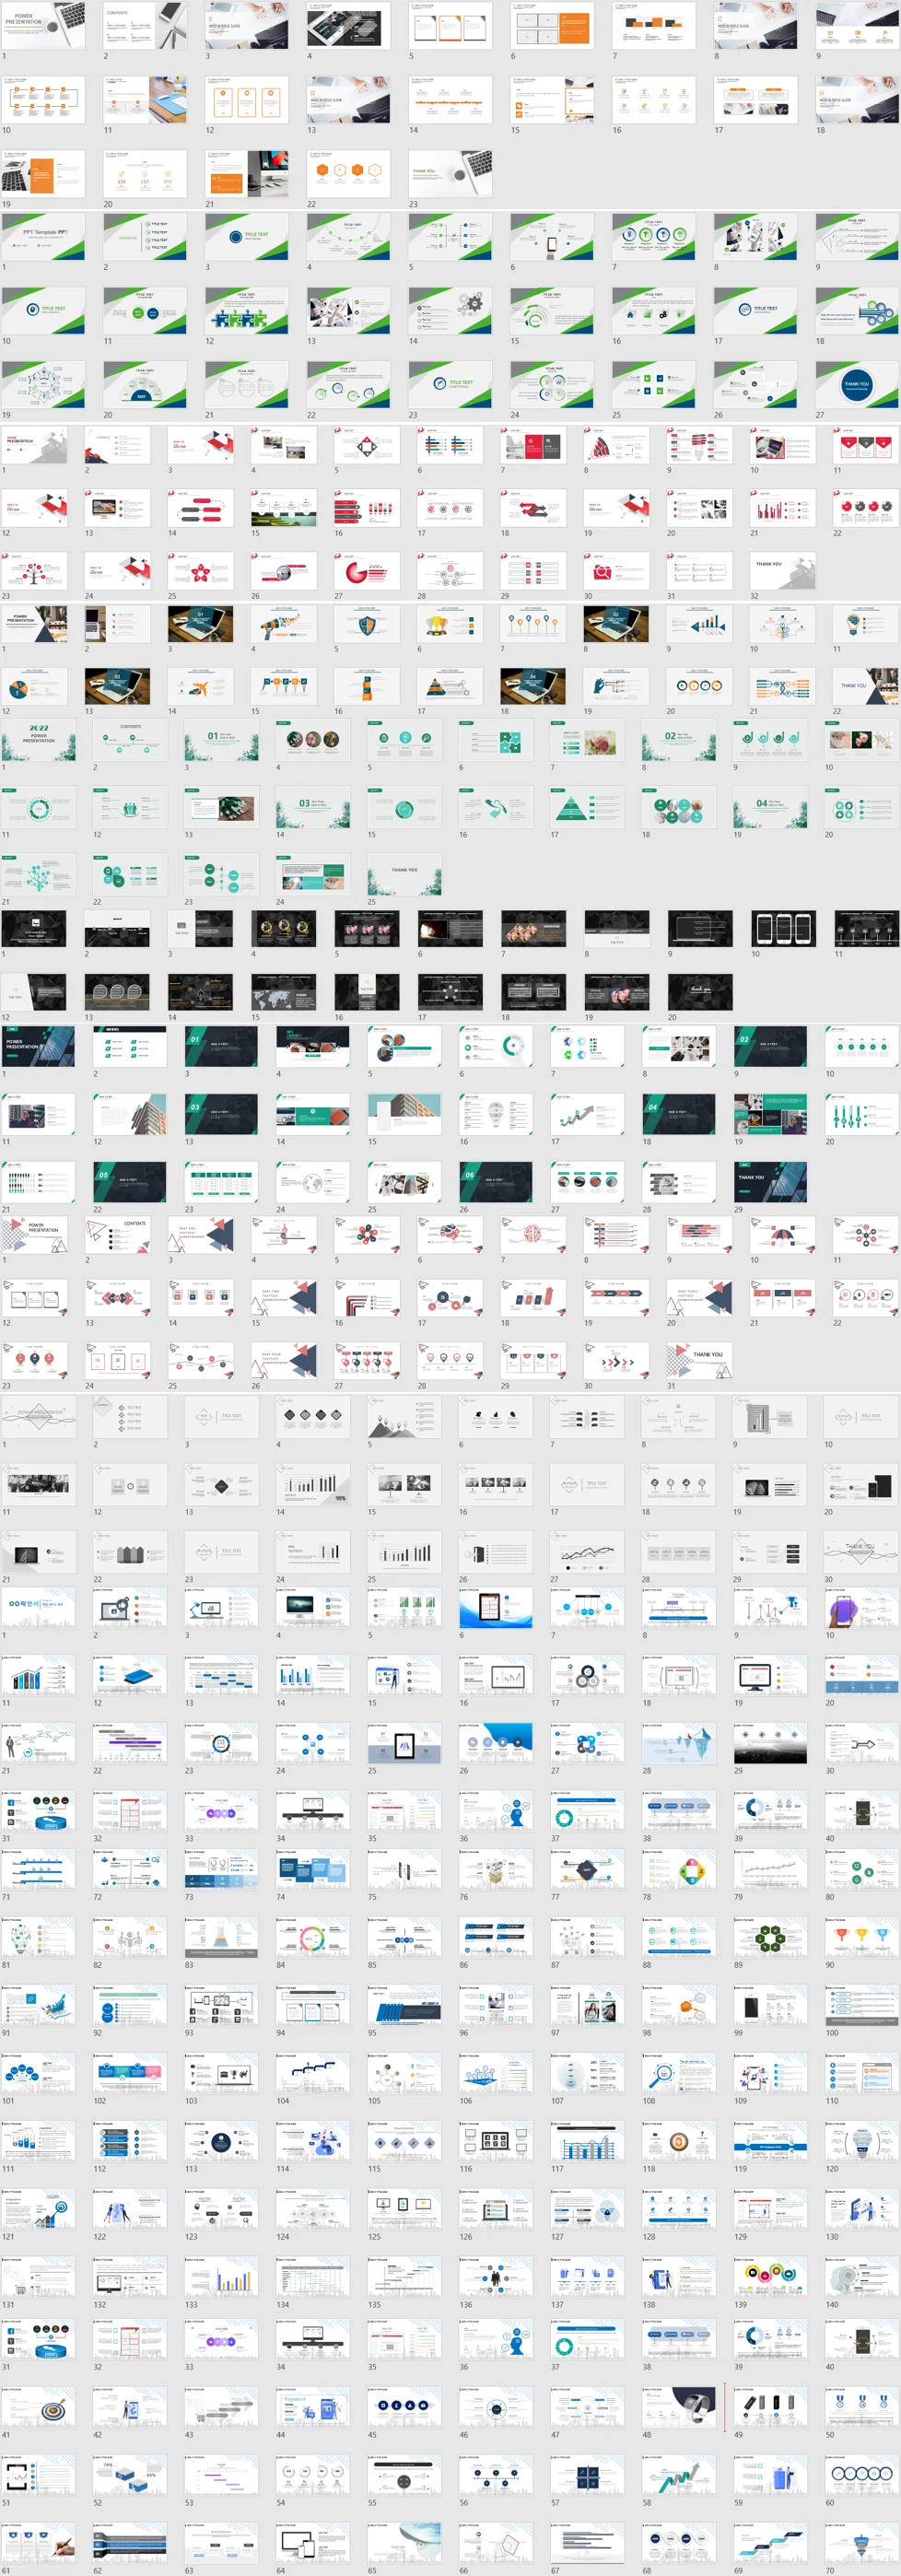
Task: Click the gray gears slide in green deck
Action: click(450, 310)
